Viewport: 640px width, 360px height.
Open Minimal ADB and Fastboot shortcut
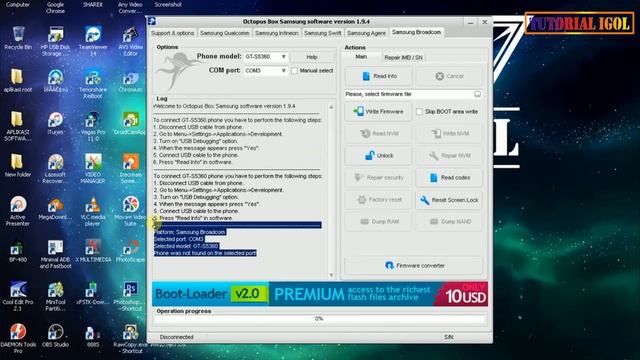[56, 253]
